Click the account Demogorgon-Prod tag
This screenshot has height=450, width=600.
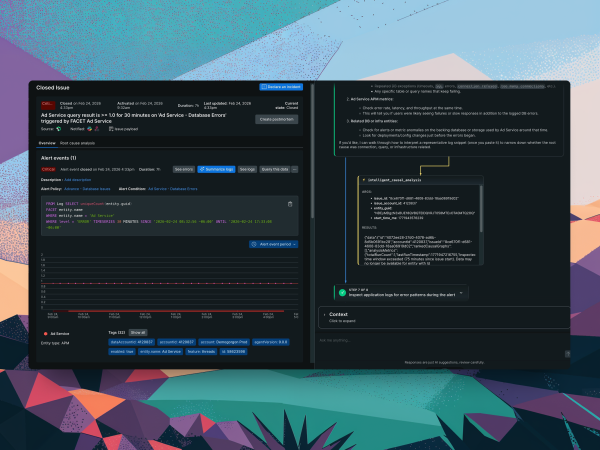[x=224, y=342]
